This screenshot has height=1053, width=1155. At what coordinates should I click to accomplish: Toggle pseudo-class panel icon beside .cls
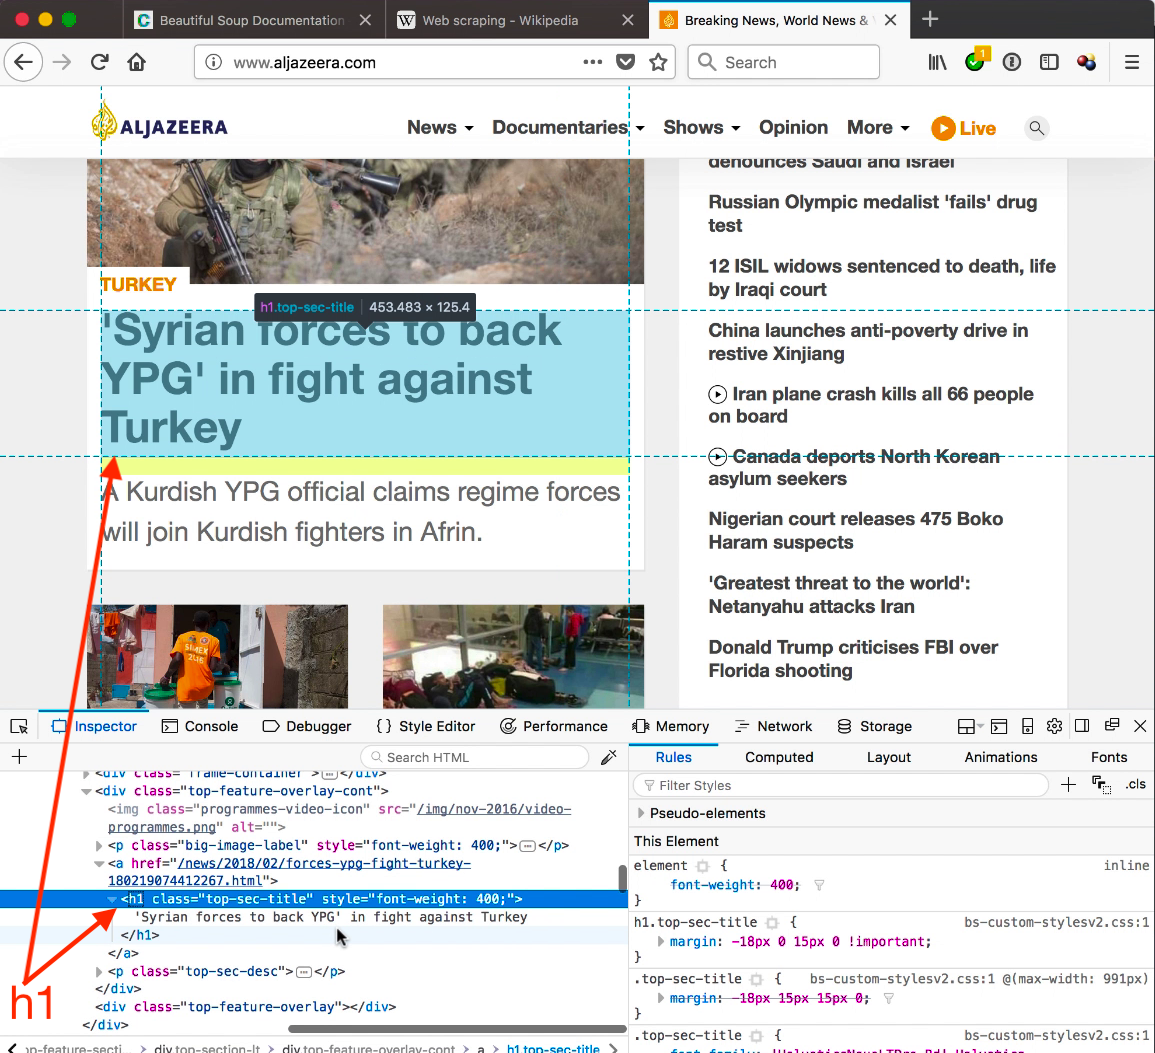1101,785
